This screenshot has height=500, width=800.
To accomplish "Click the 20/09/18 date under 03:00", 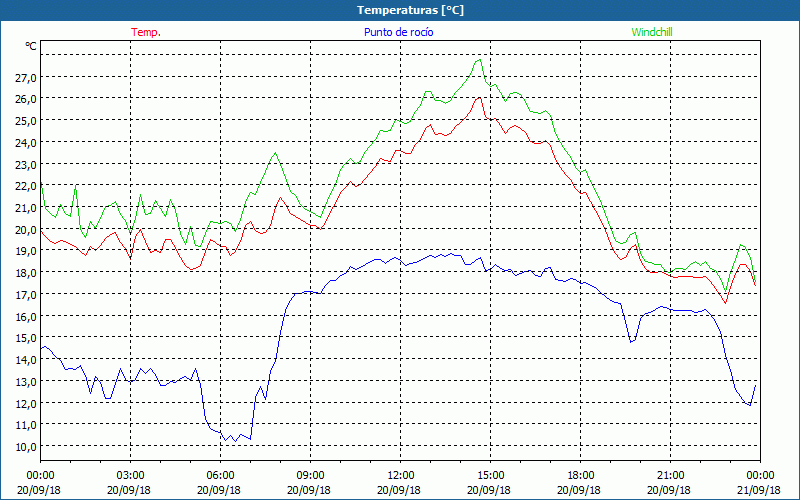I will click(x=129, y=490).
